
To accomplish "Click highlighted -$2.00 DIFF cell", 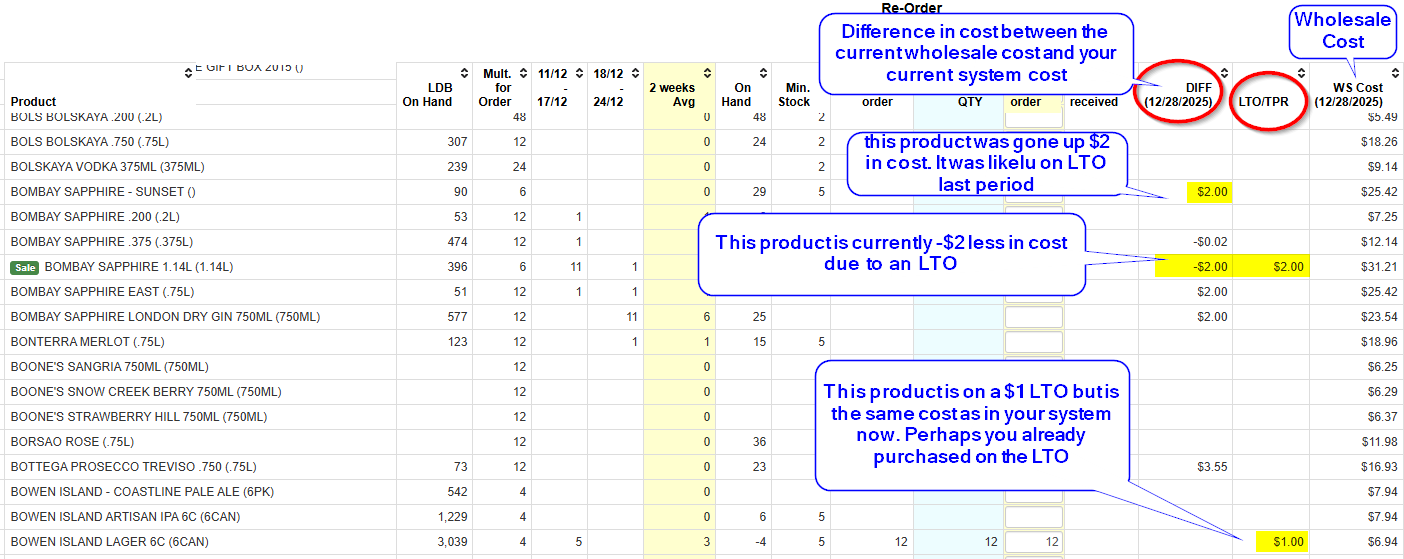I will [1193, 267].
